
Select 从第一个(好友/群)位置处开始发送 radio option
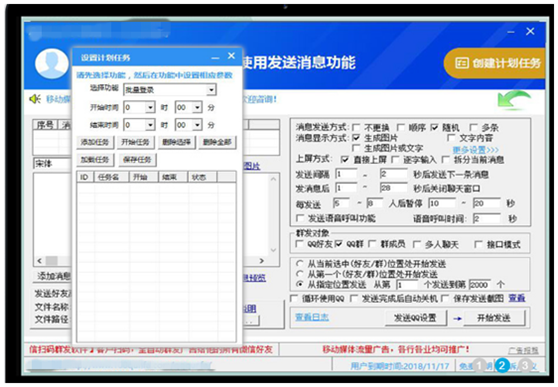tap(300, 274)
